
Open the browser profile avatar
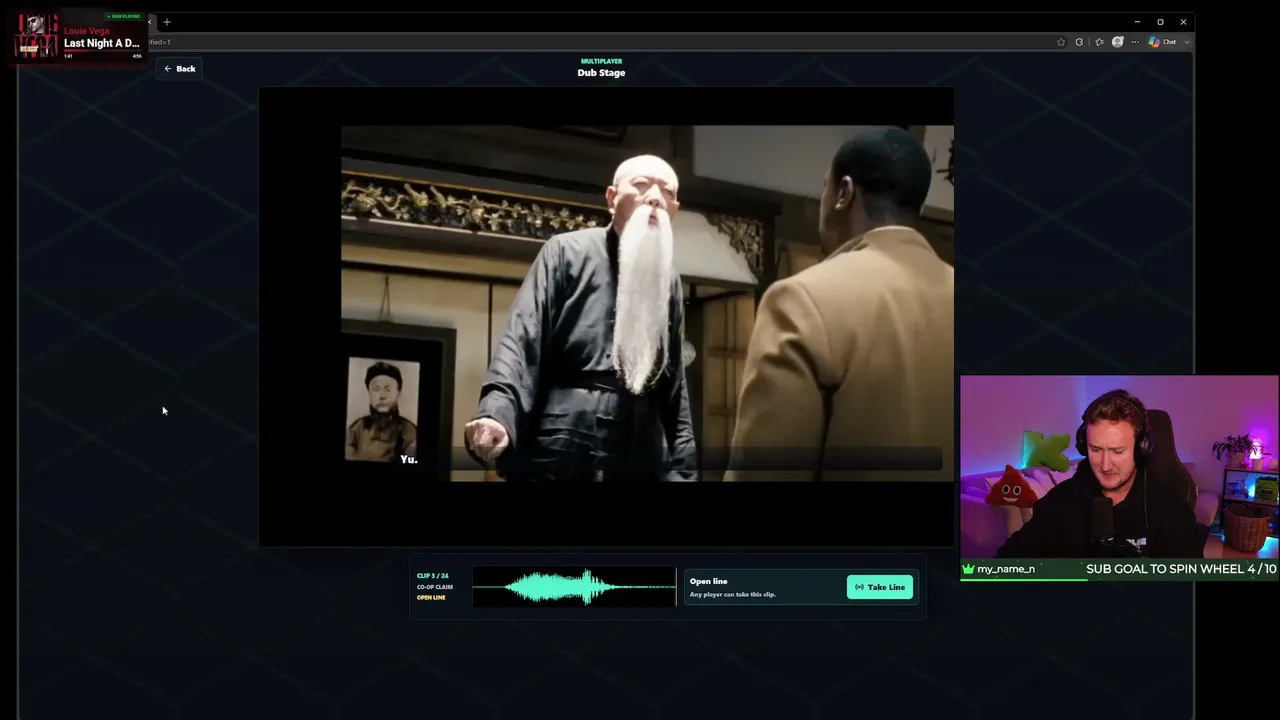1118,42
